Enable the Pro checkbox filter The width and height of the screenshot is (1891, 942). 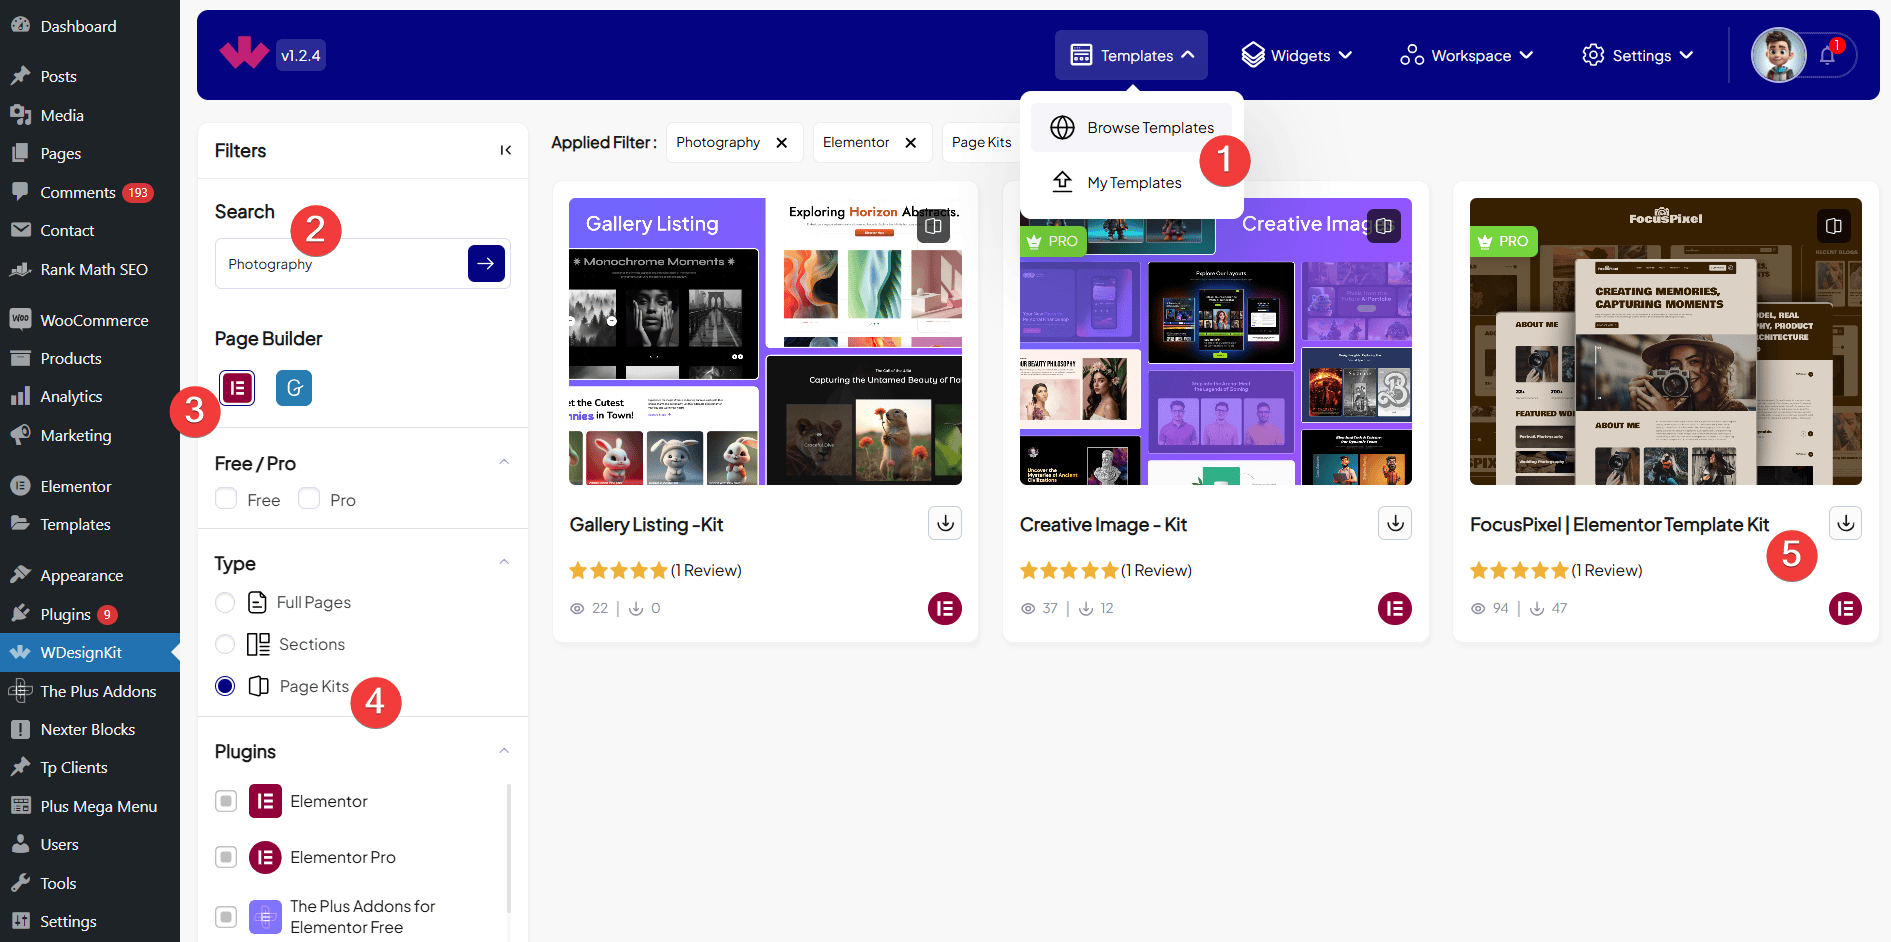(x=309, y=499)
